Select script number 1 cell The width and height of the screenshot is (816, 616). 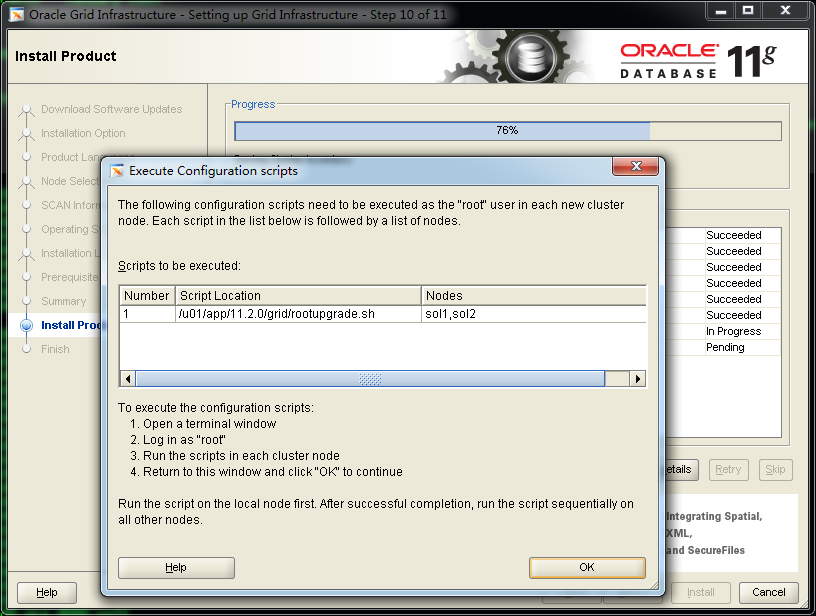coord(147,314)
